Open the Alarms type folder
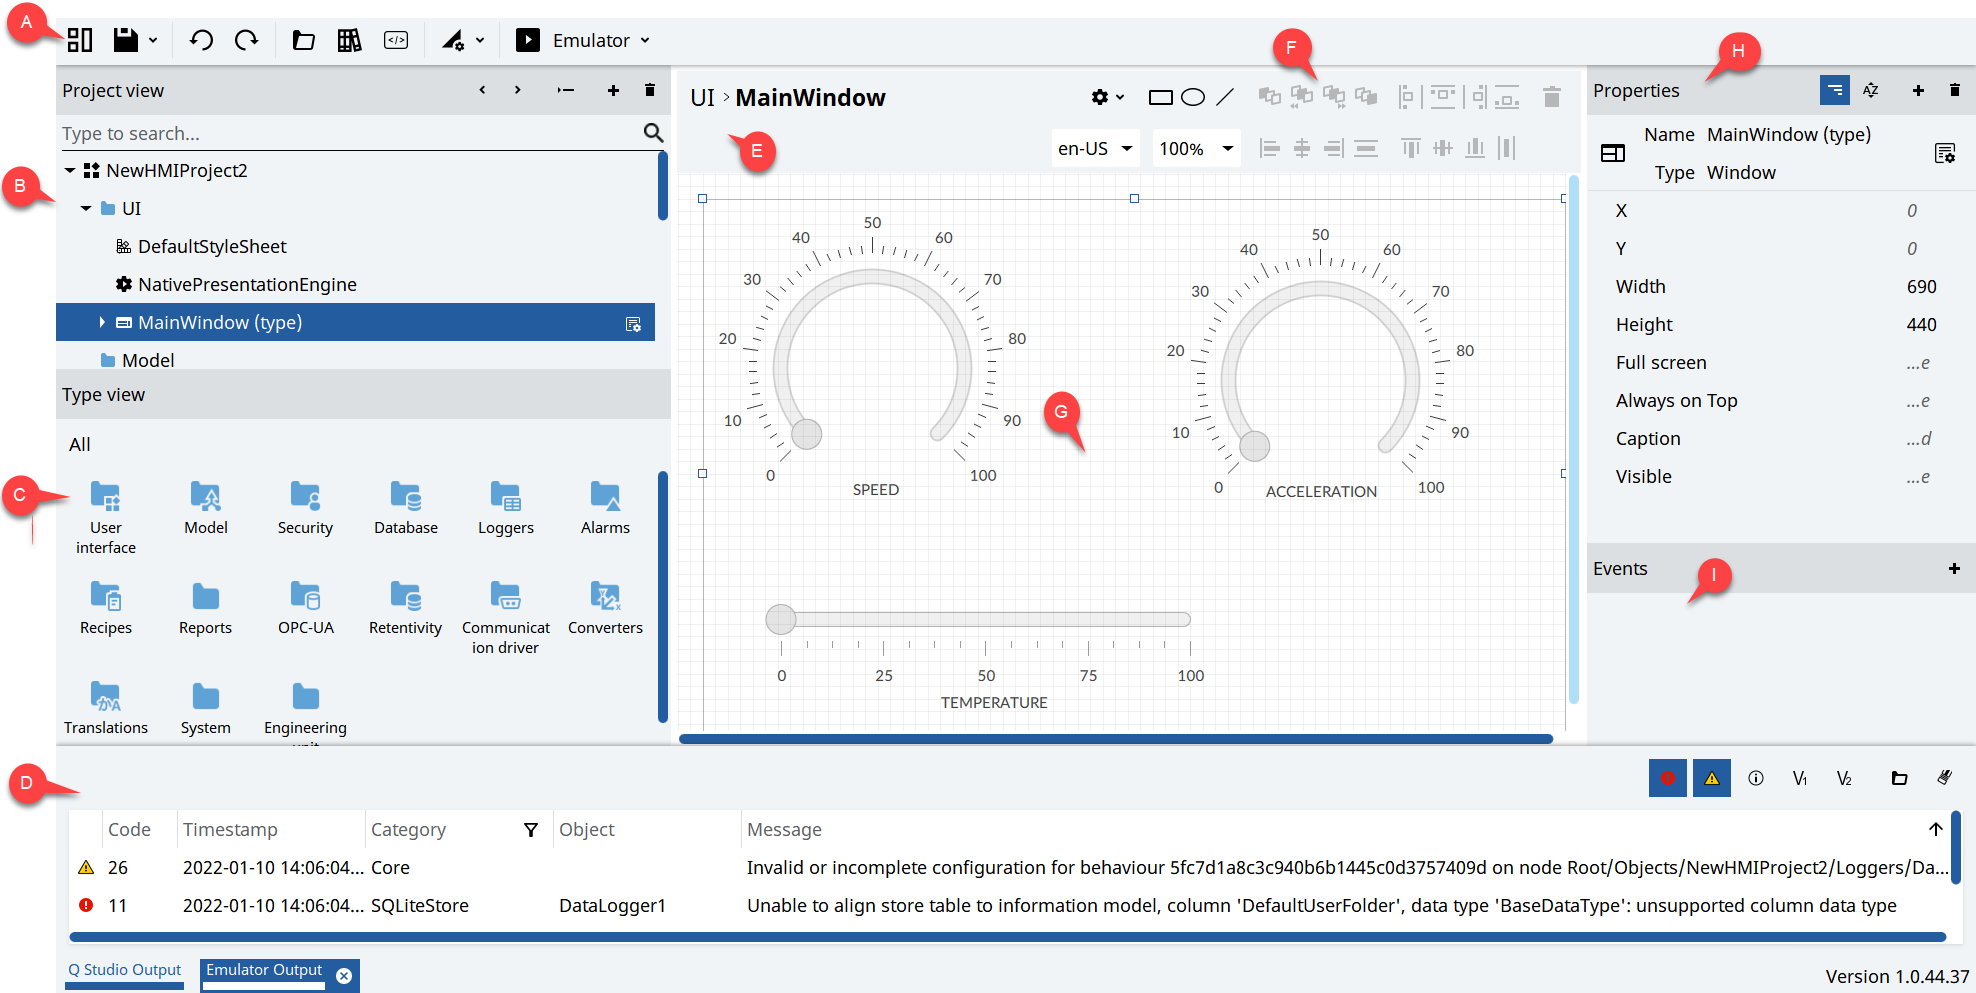The image size is (1976, 993). (x=605, y=508)
